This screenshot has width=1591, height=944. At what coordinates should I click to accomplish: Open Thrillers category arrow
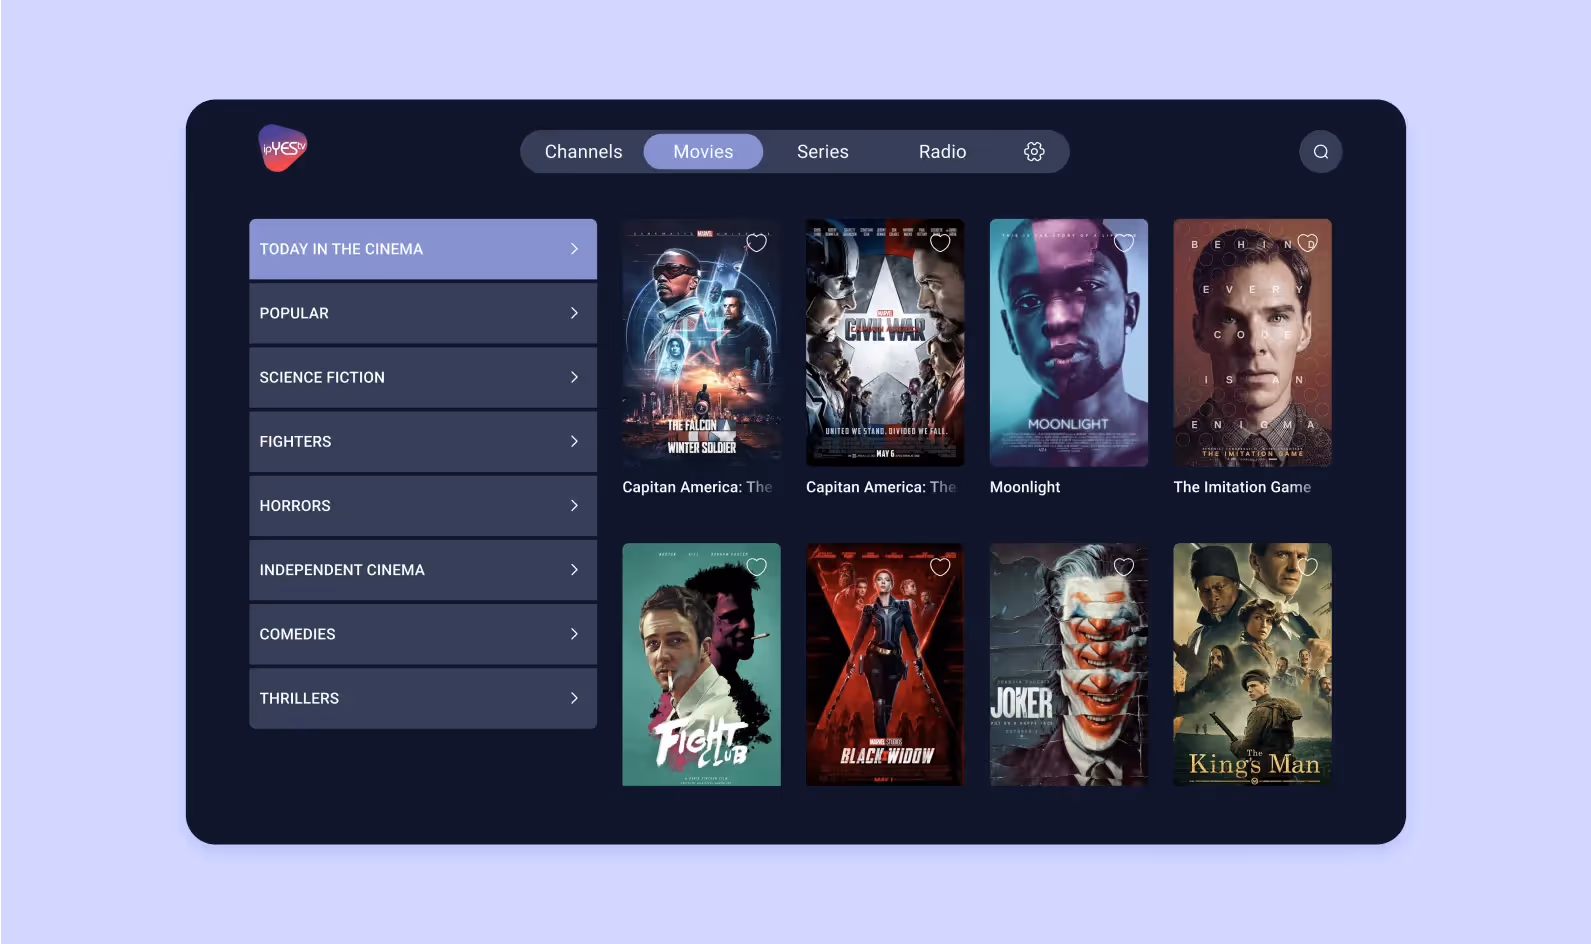point(574,698)
